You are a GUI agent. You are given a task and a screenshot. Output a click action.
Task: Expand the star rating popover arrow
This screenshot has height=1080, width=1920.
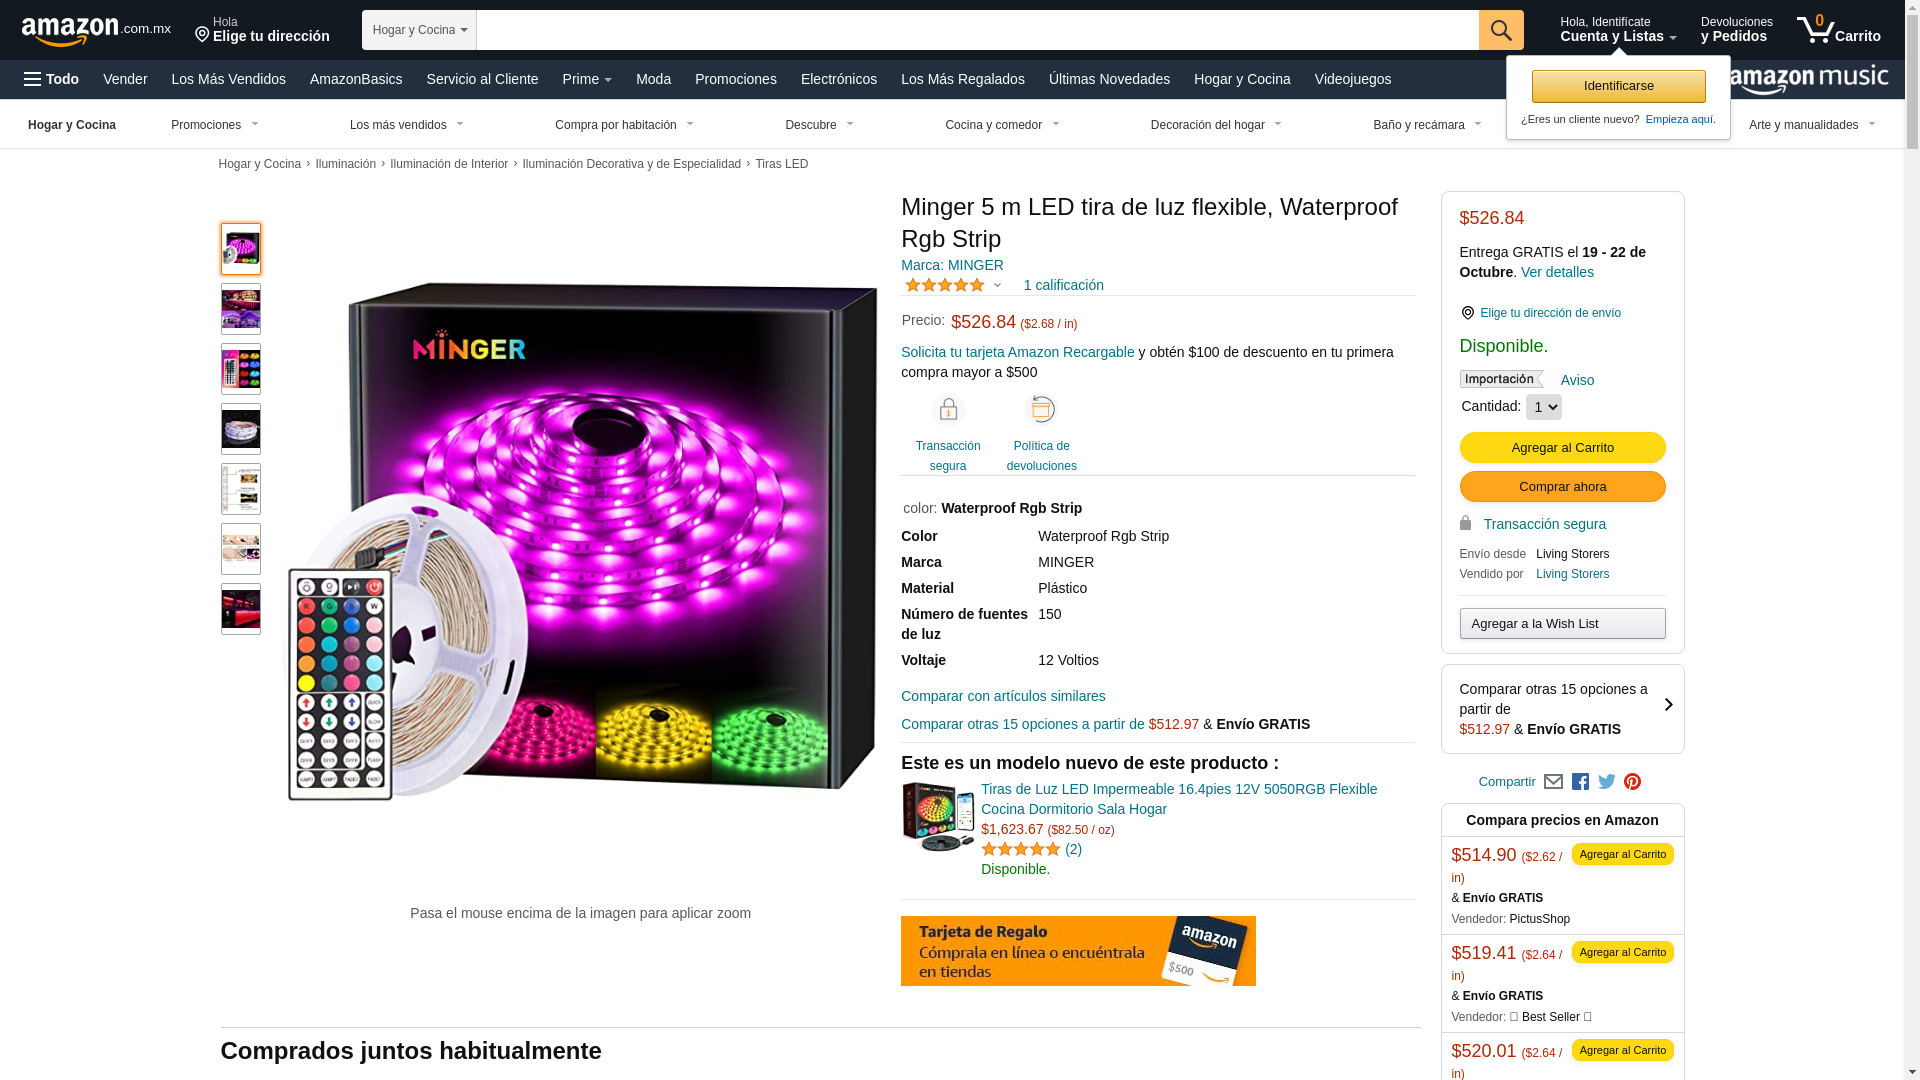(x=997, y=286)
